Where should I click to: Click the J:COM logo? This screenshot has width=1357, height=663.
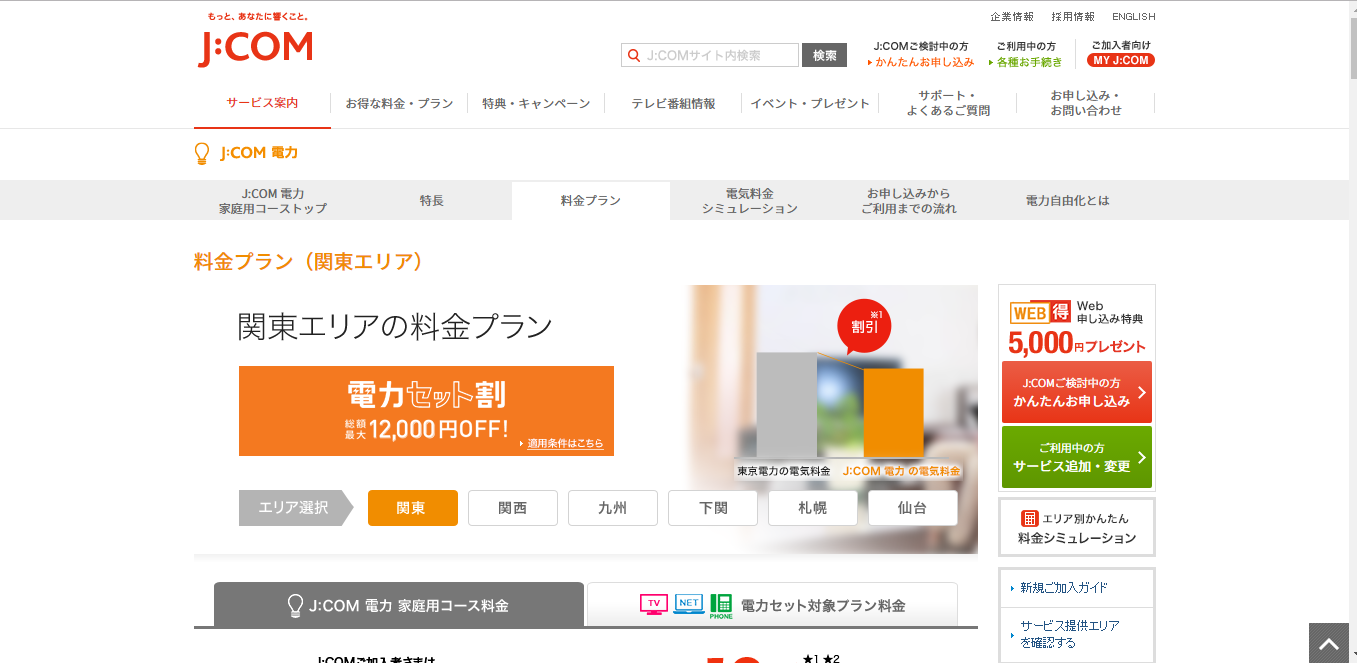click(x=255, y=48)
